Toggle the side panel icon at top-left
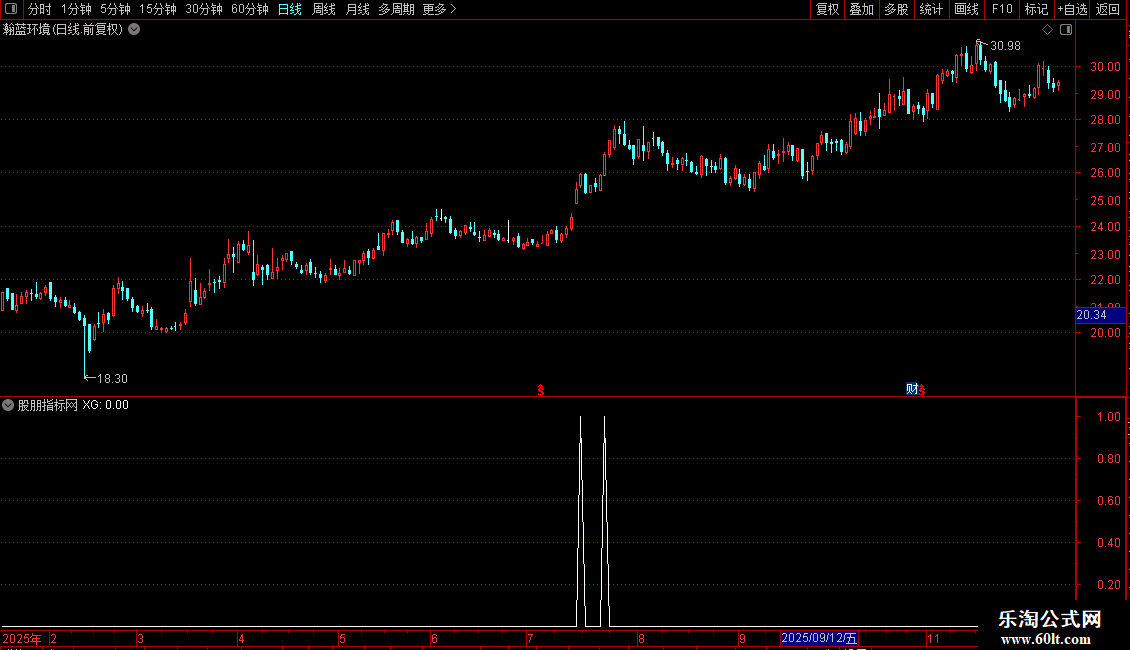 (x=11, y=9)
